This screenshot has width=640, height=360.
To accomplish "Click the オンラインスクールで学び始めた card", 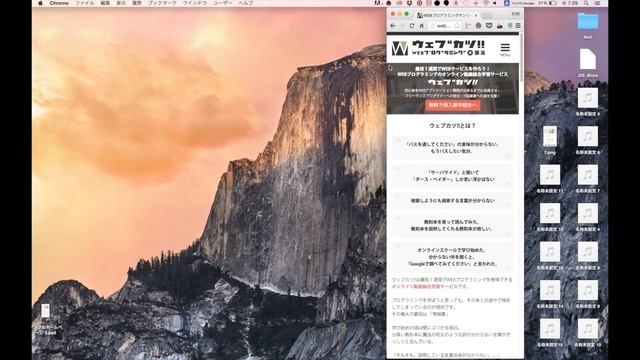I will (x=452, y=257).
